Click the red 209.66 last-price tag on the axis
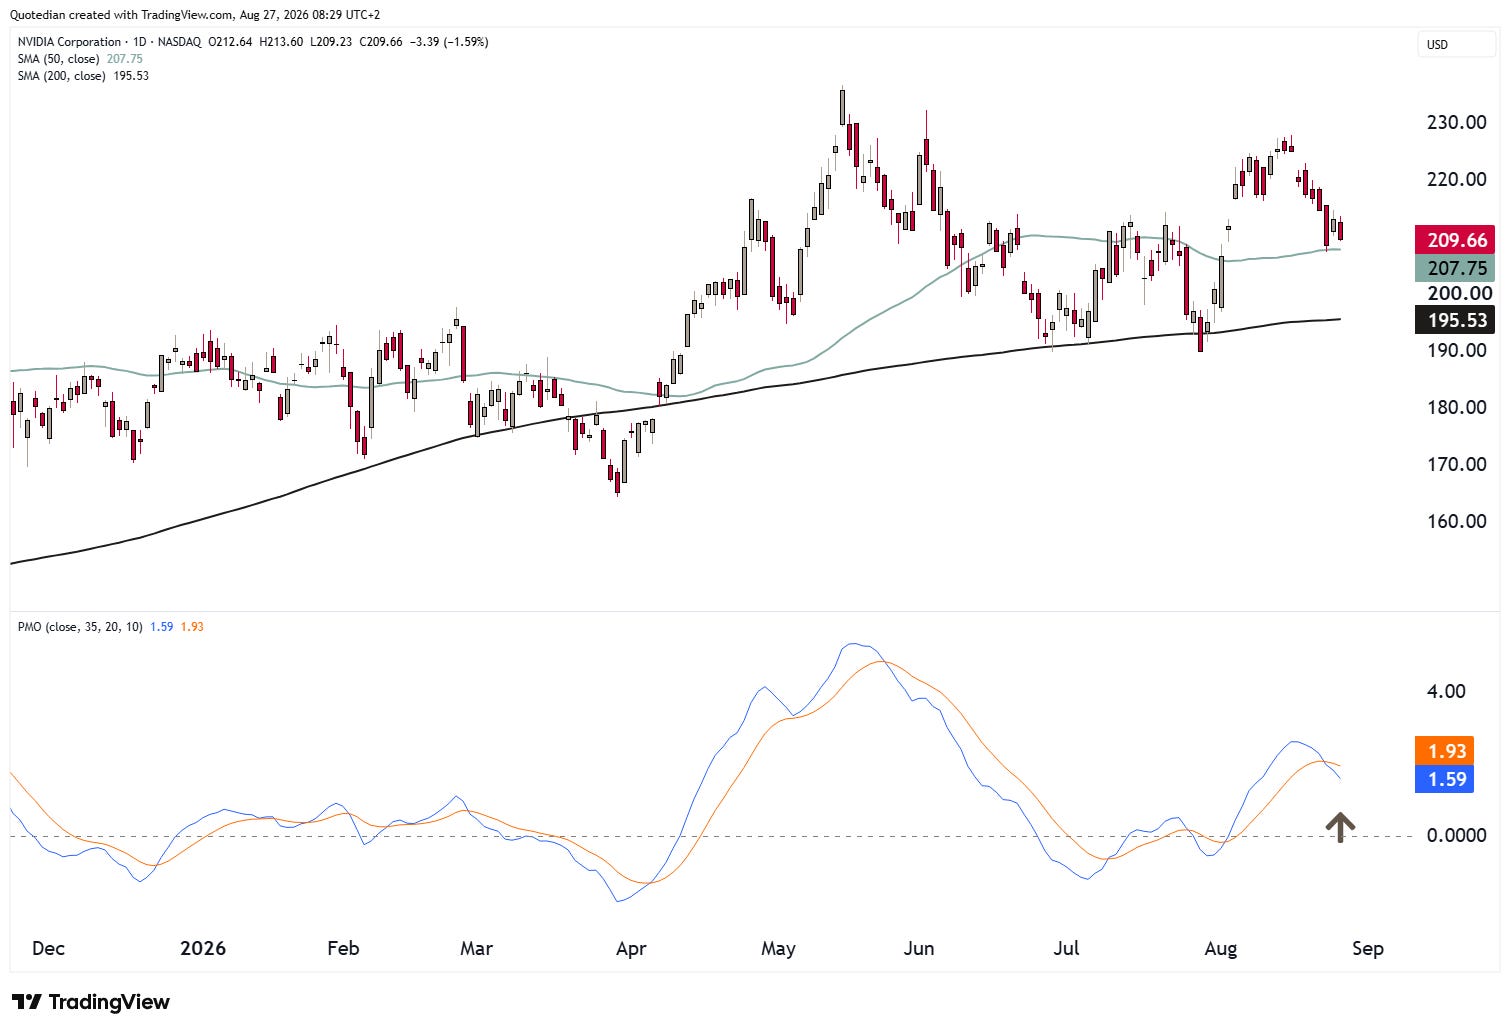 click(x=1455, y=240)
